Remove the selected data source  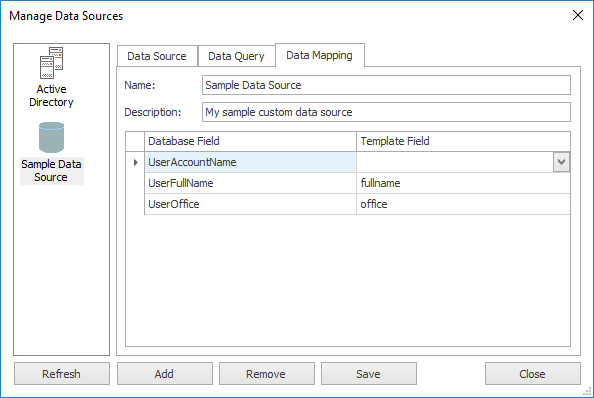point(266,374)
